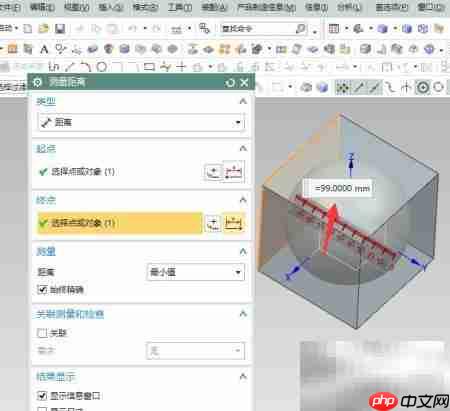The height and width of the screenshot is (411, 450).
Task: Toggle the snap midpoint line icon
Action: (x=375, y=87)
